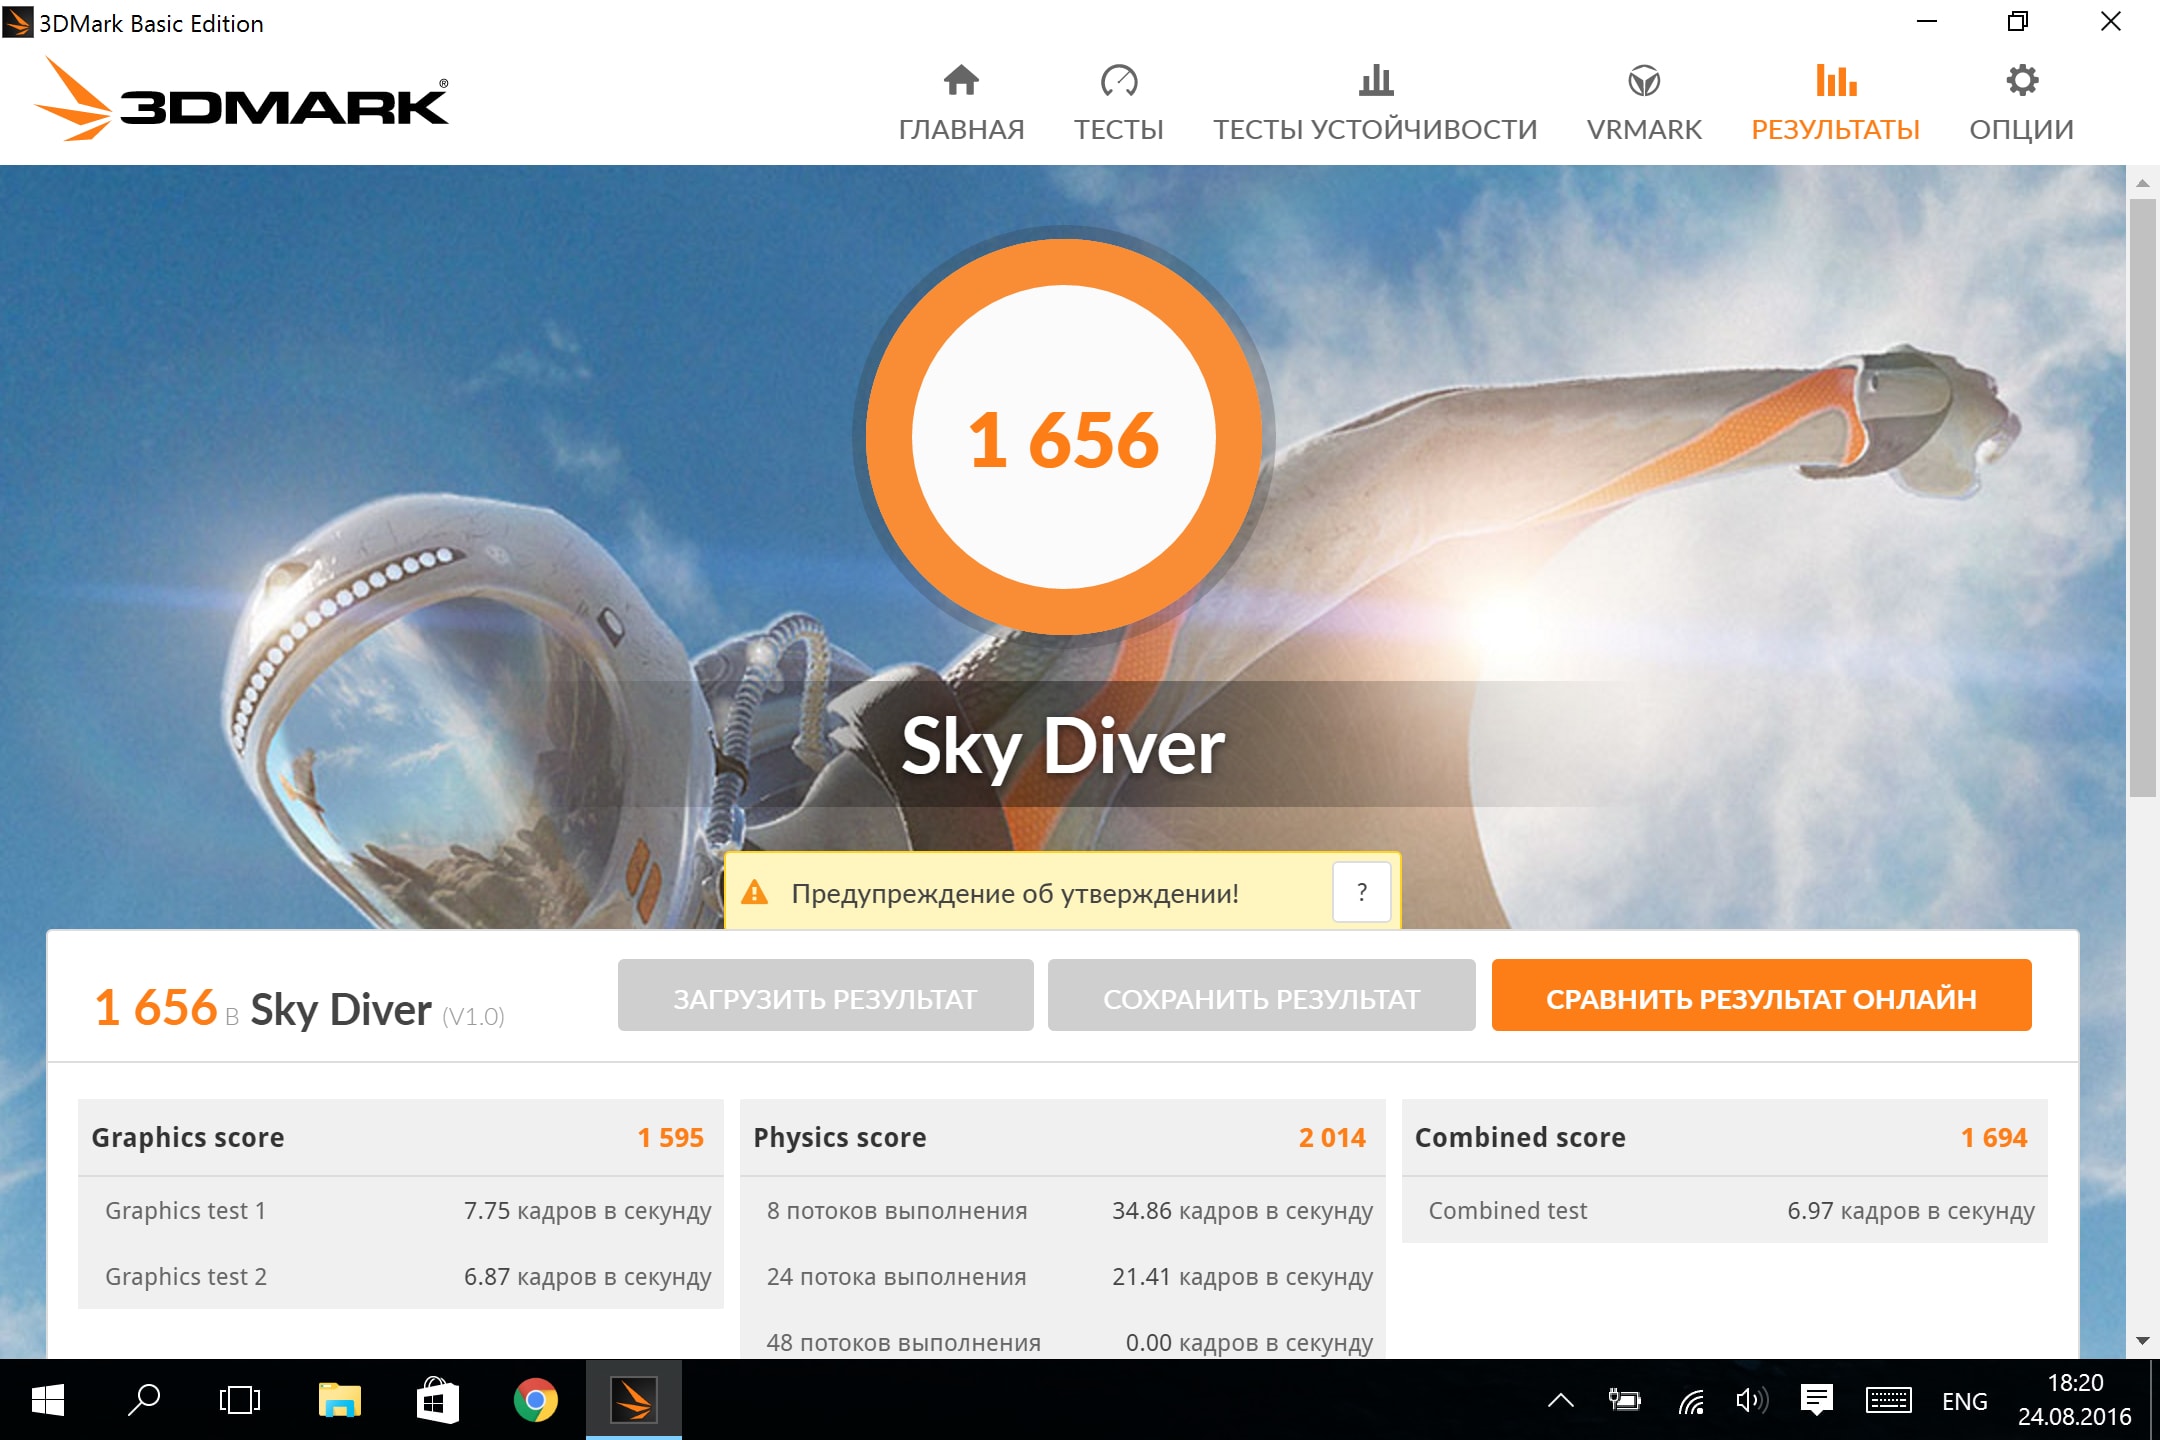Click the Graphics test 2 row

400,1276
